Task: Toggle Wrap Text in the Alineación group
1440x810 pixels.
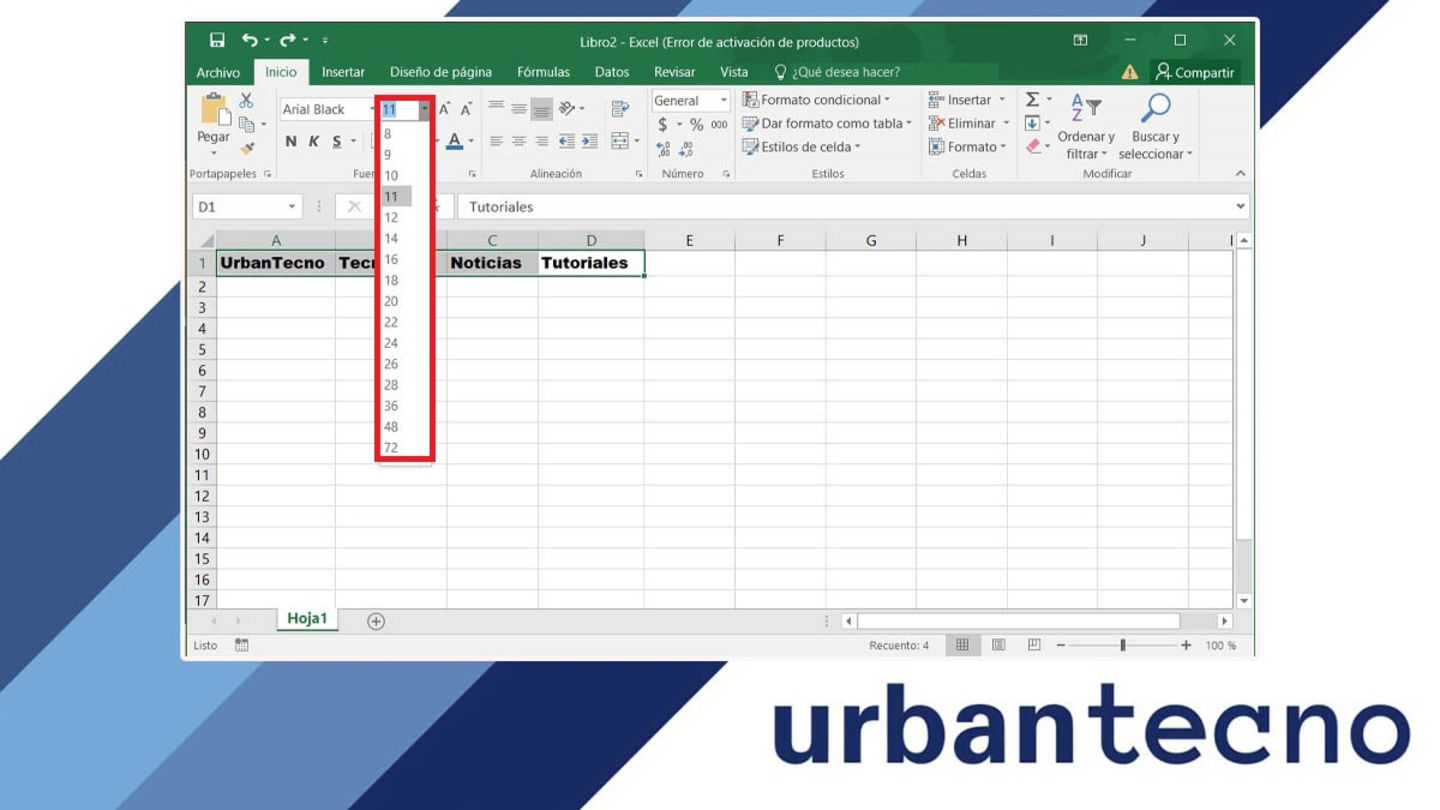Action: (620, 108)
